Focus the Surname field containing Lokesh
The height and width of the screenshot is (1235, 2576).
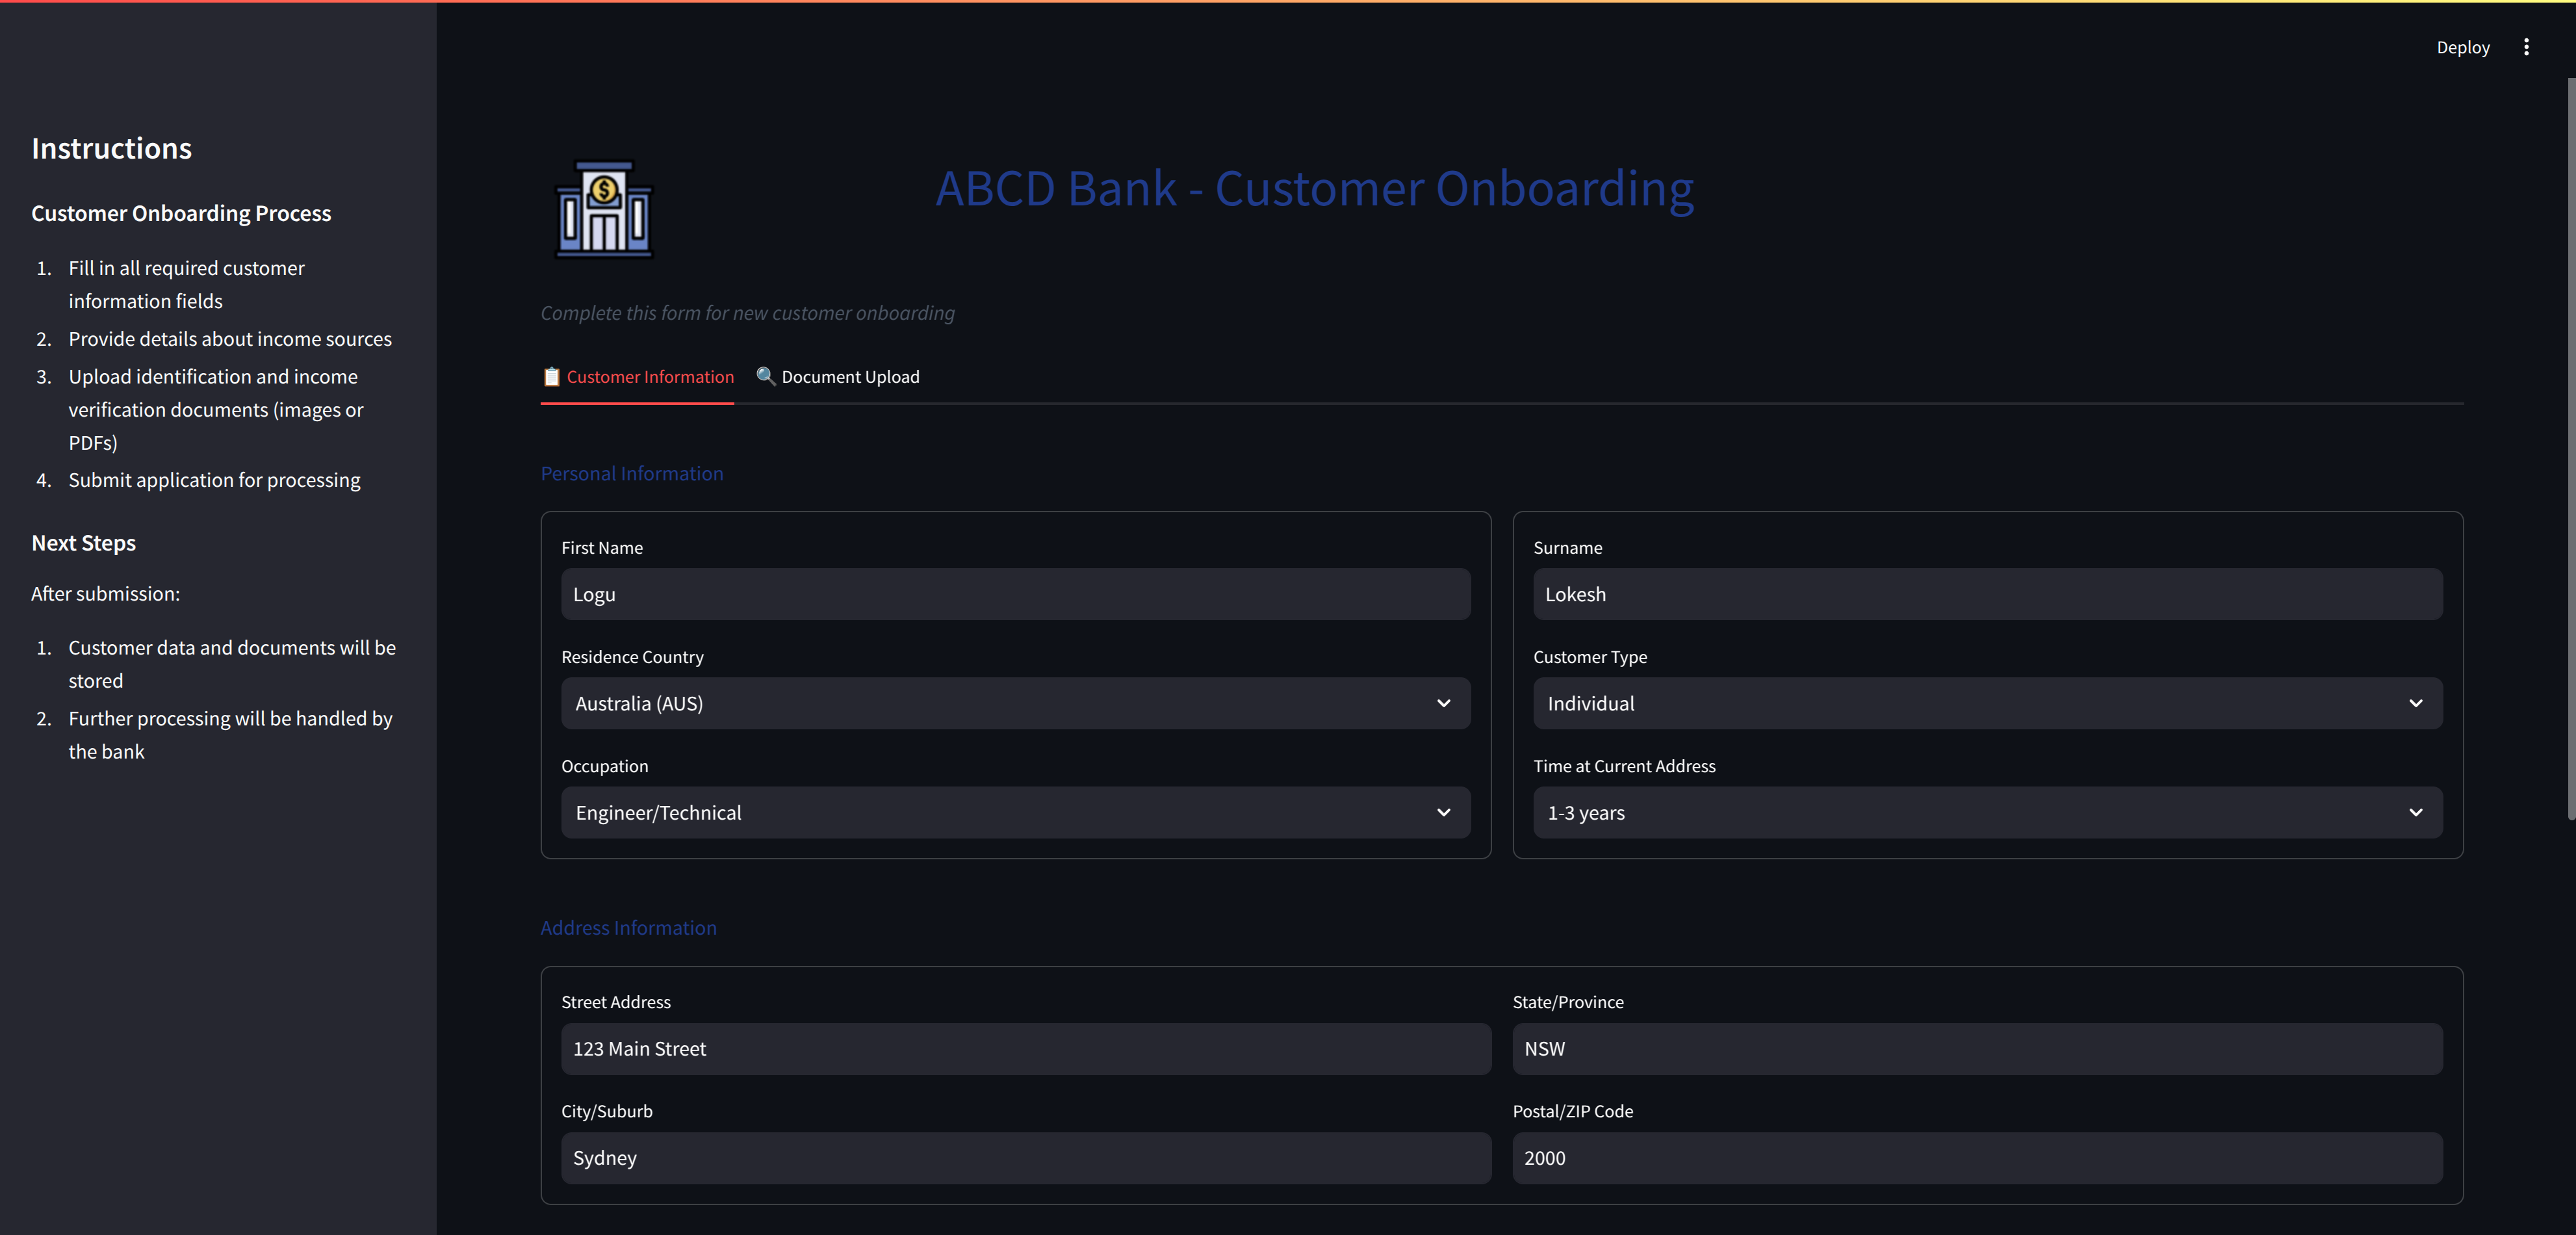1986,594
